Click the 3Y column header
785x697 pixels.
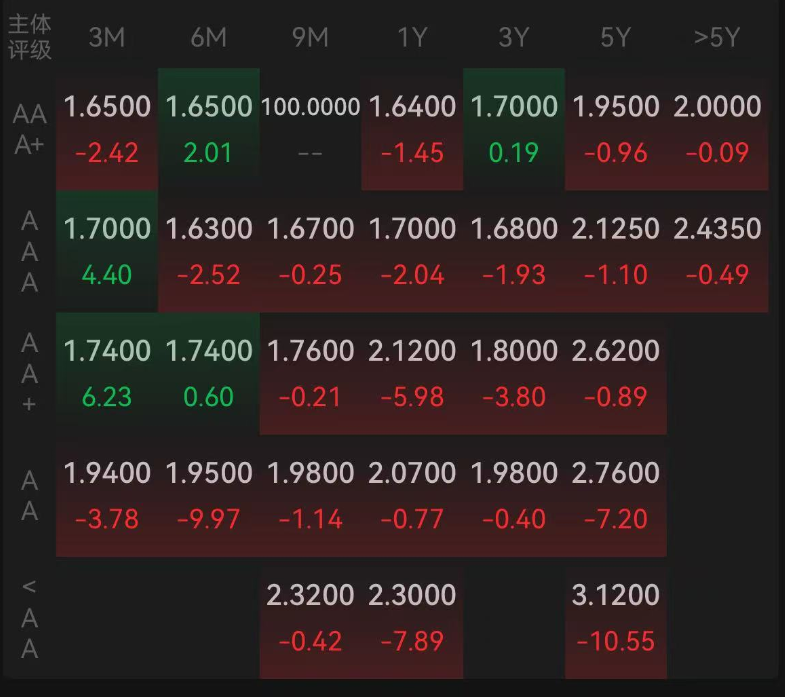(513, 38)
